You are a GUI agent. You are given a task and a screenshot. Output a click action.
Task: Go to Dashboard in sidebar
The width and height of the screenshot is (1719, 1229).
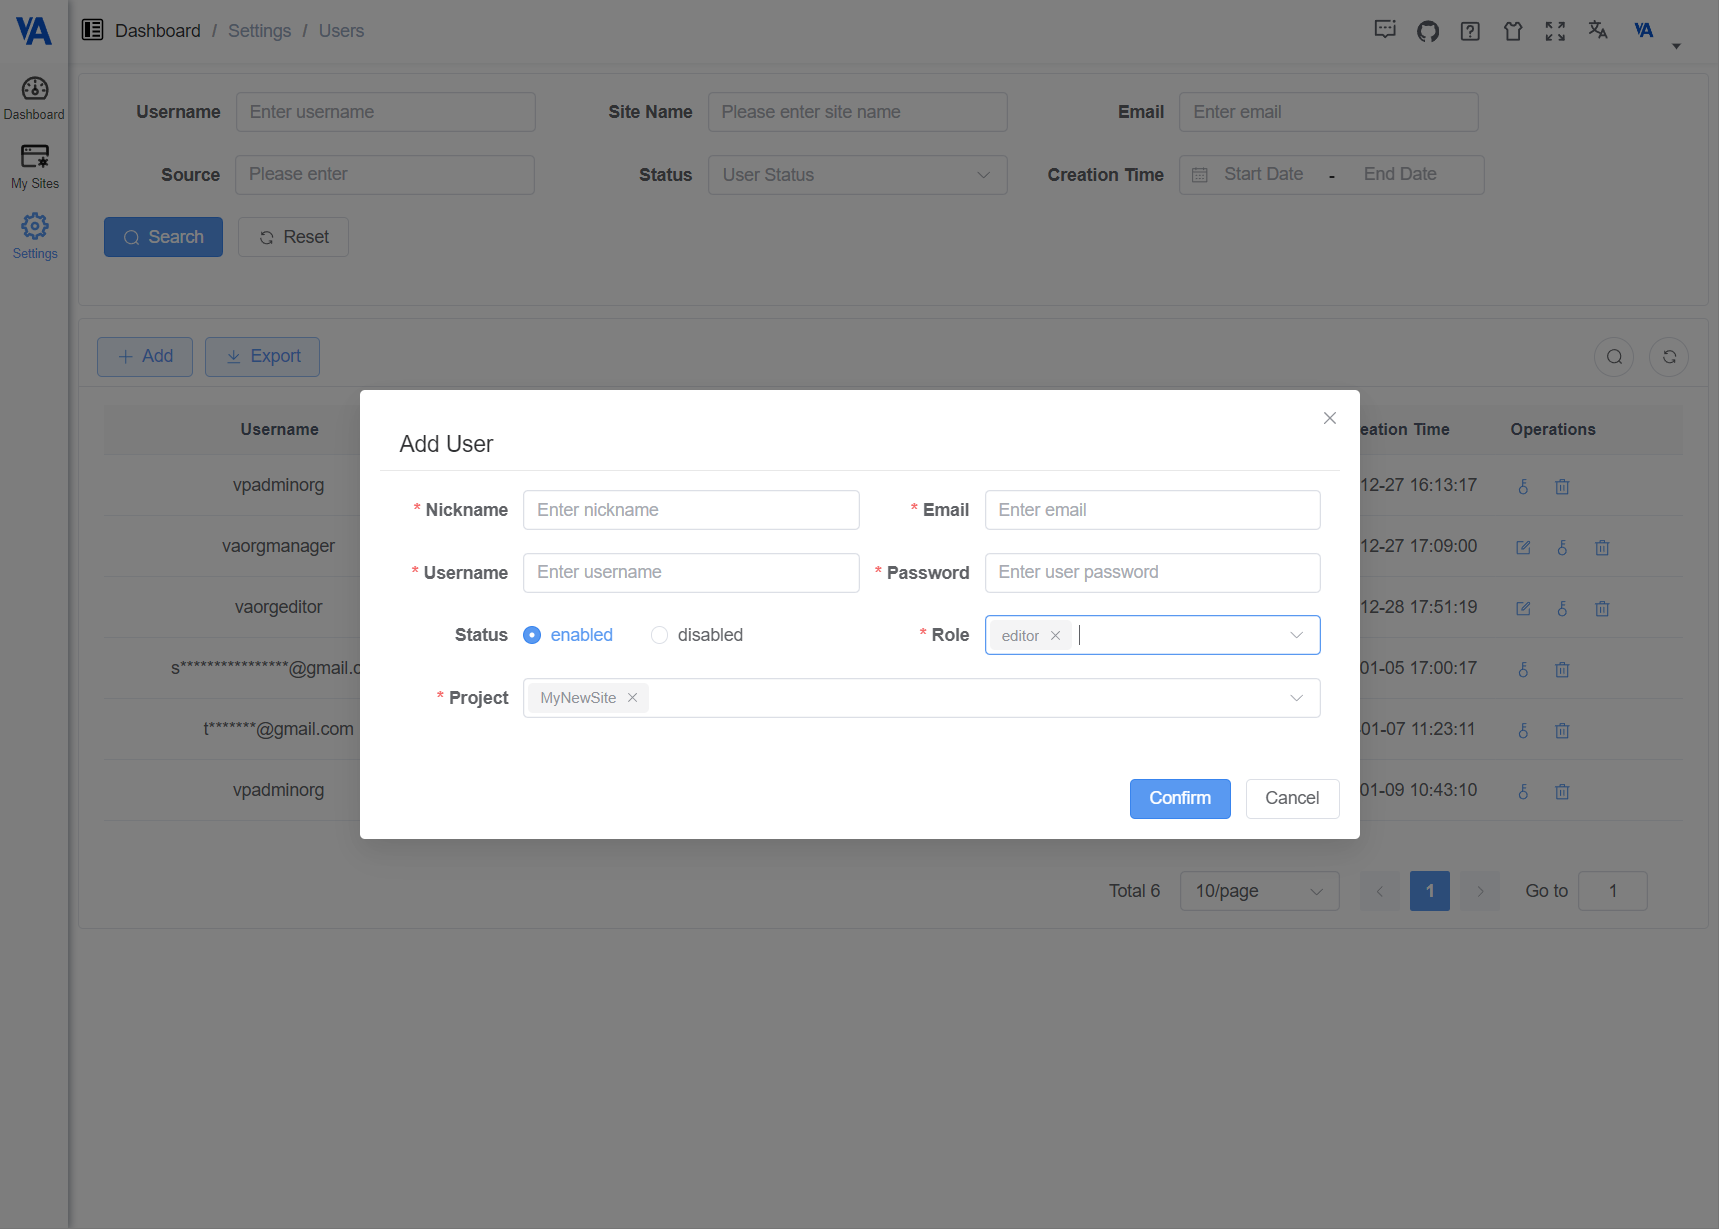coord(35,98)
